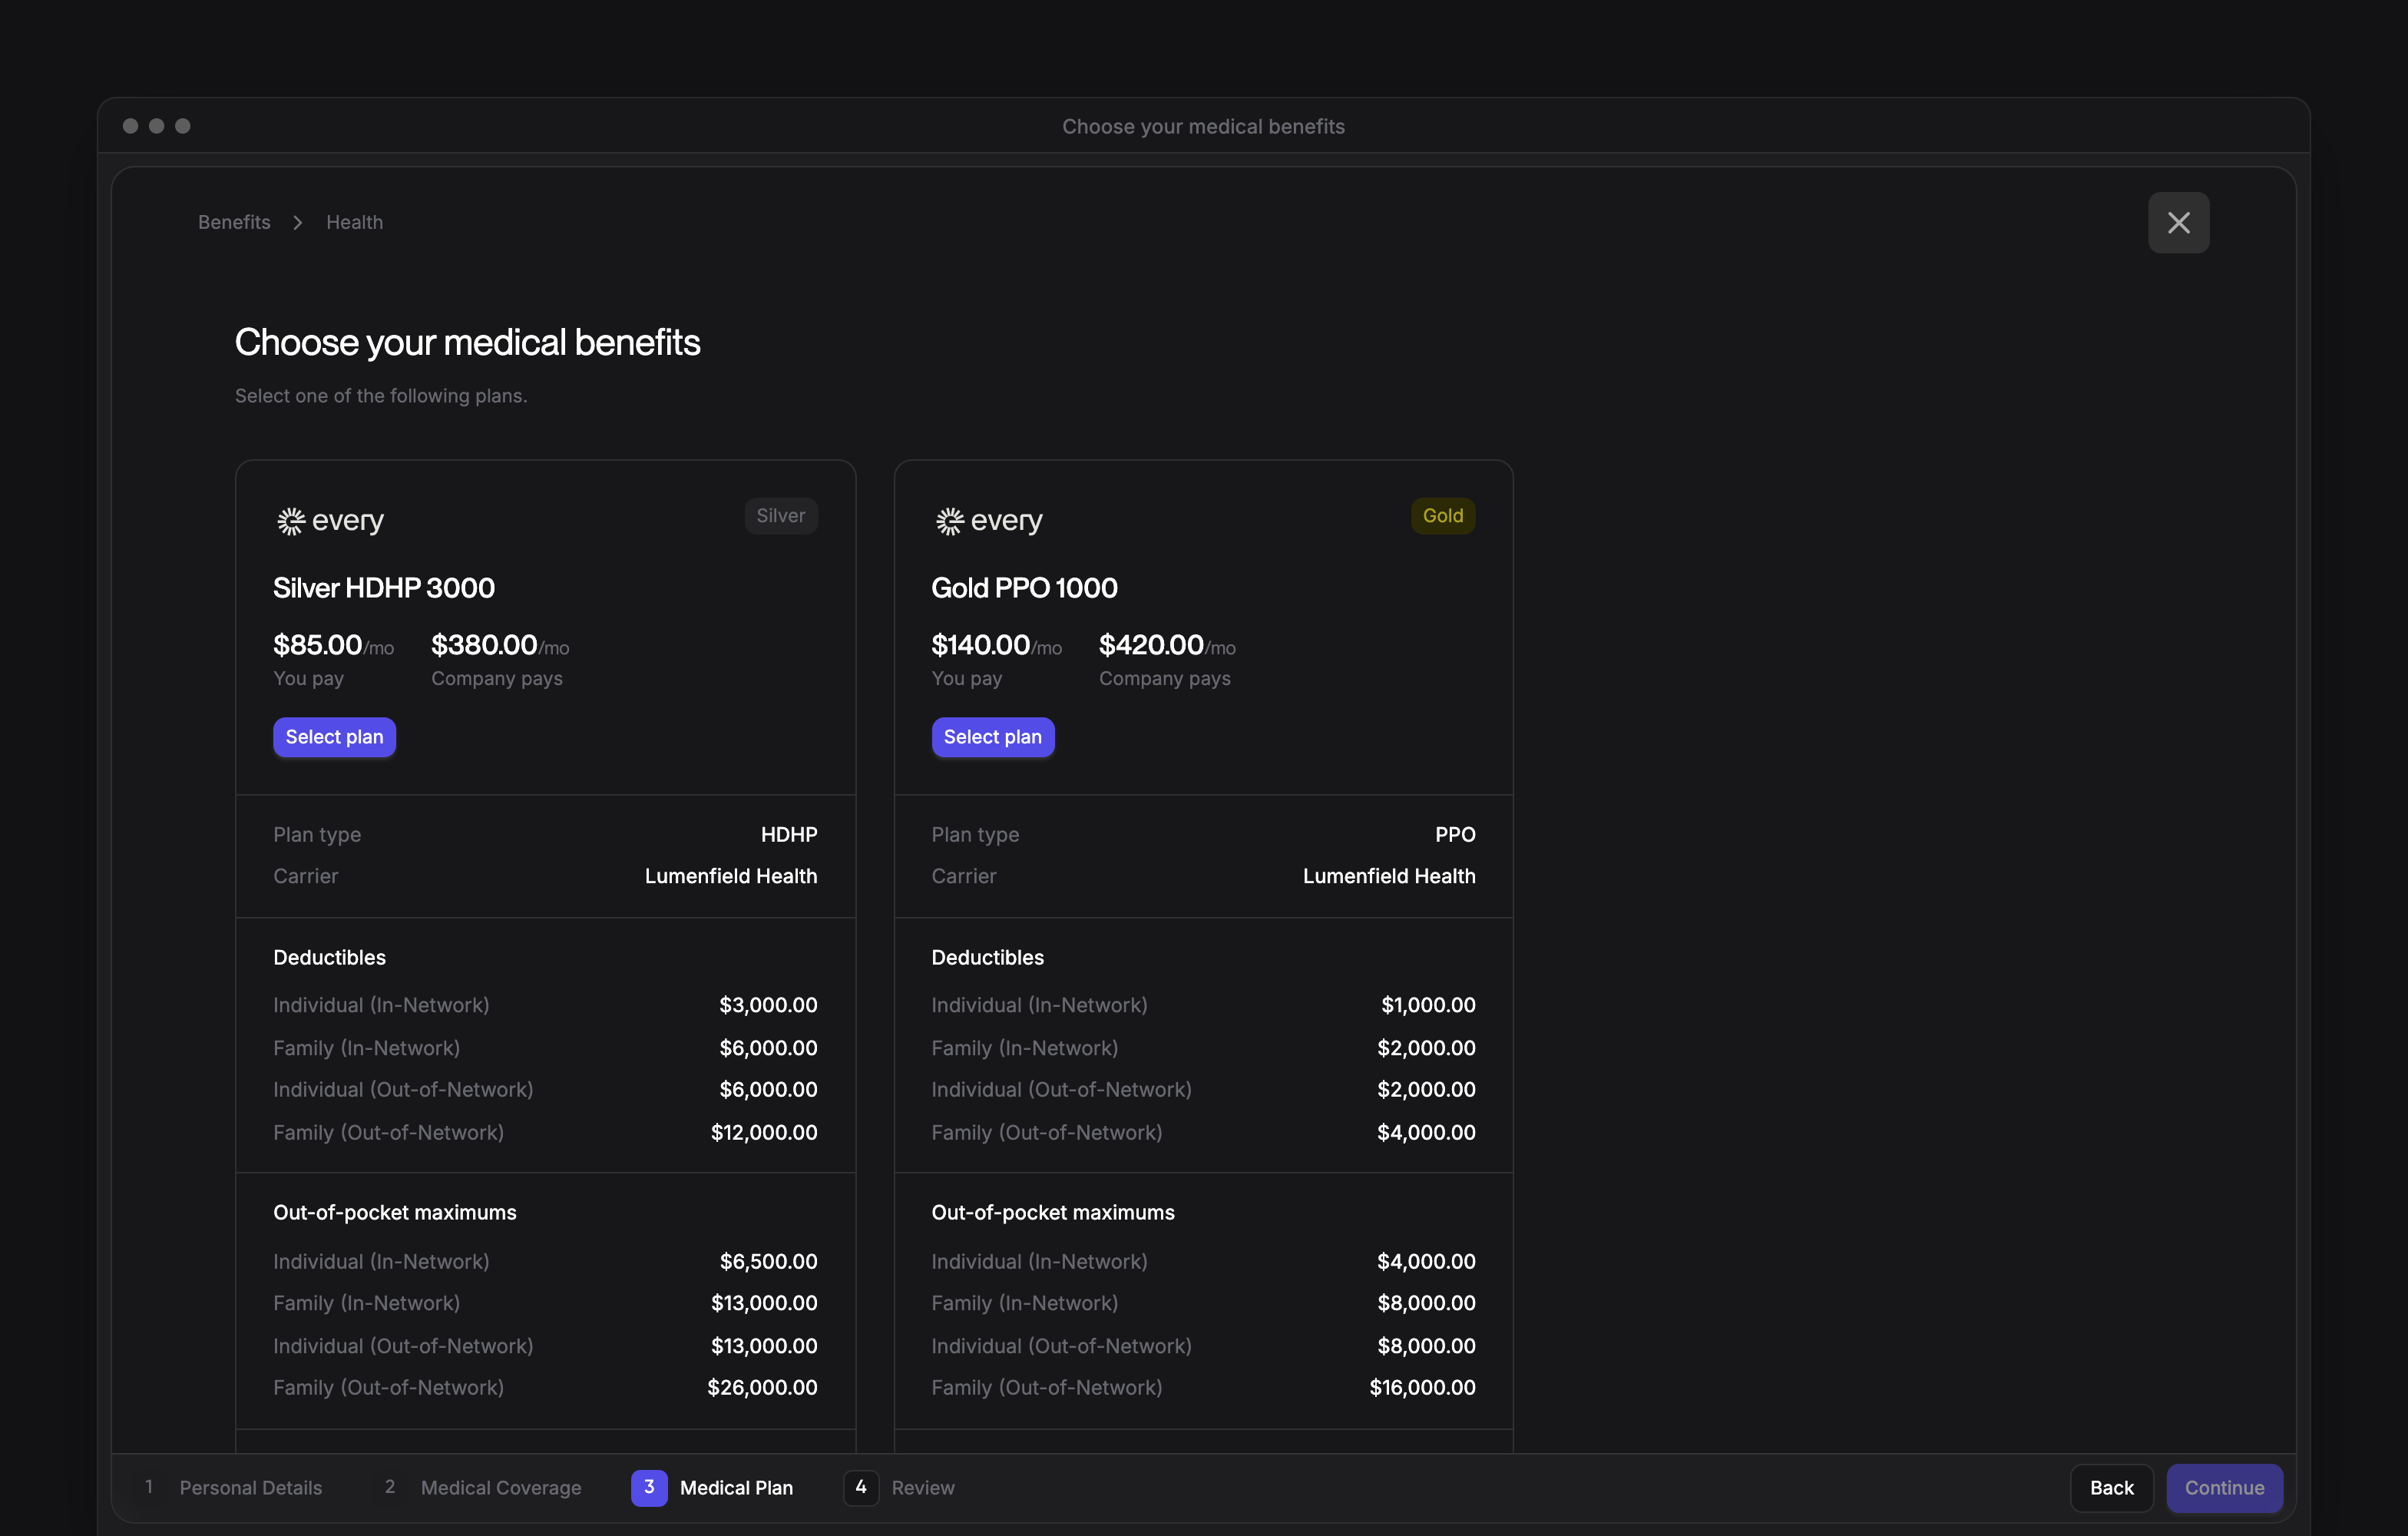Click the Silver HDHP 3000 plan title
Viewport: 2408px width, 1536px height.
click(x=384, y=588)
